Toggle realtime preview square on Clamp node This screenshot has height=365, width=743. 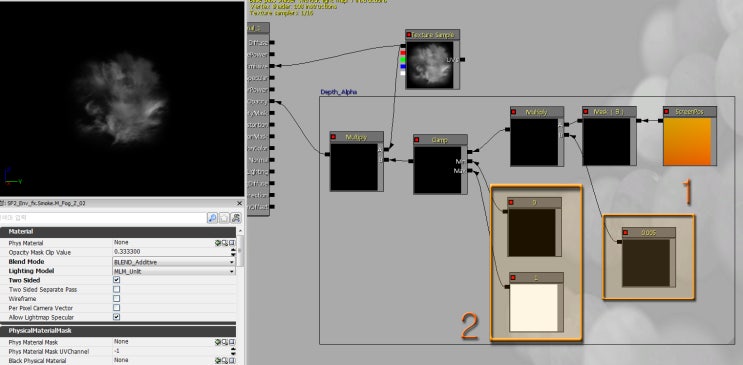(x=417, y=140)
